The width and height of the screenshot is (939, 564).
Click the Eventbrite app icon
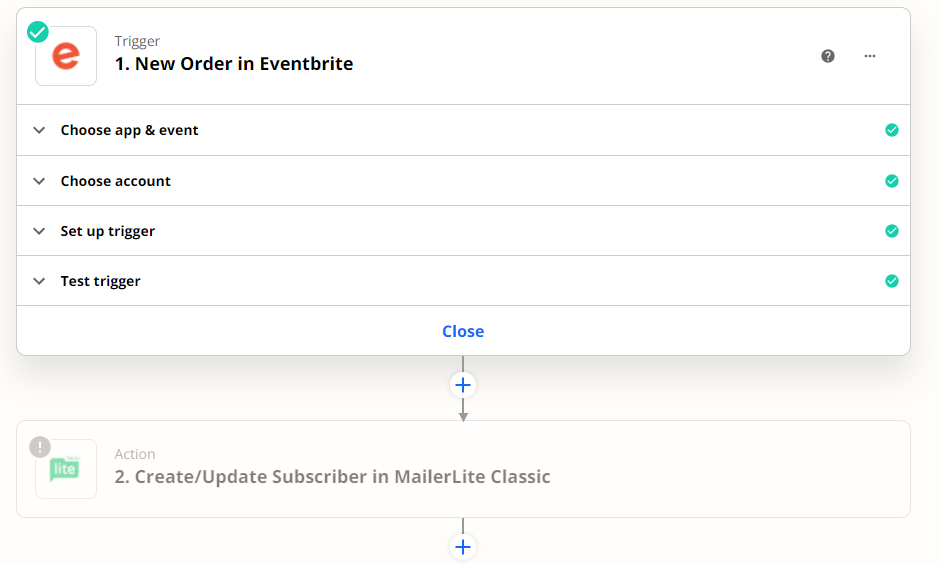[x=66, y=56]
